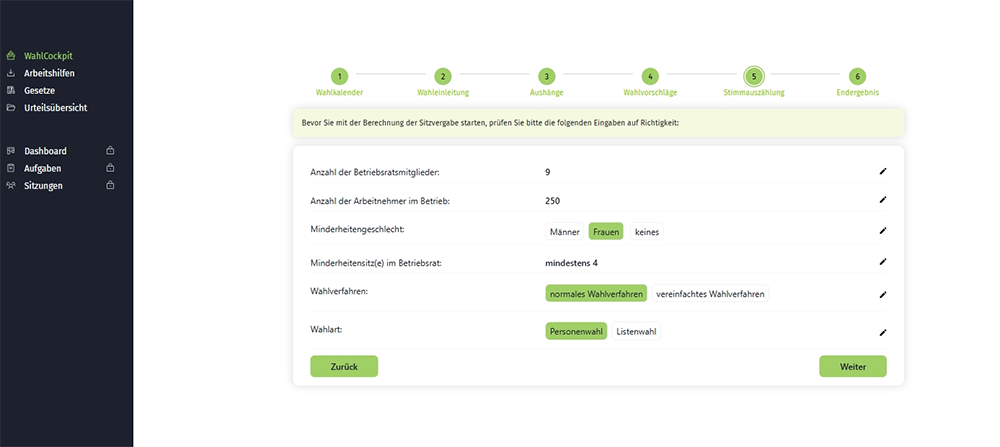Click the Zurück button
Viewport: 1000px width, 447px height.
pos(343,366)
